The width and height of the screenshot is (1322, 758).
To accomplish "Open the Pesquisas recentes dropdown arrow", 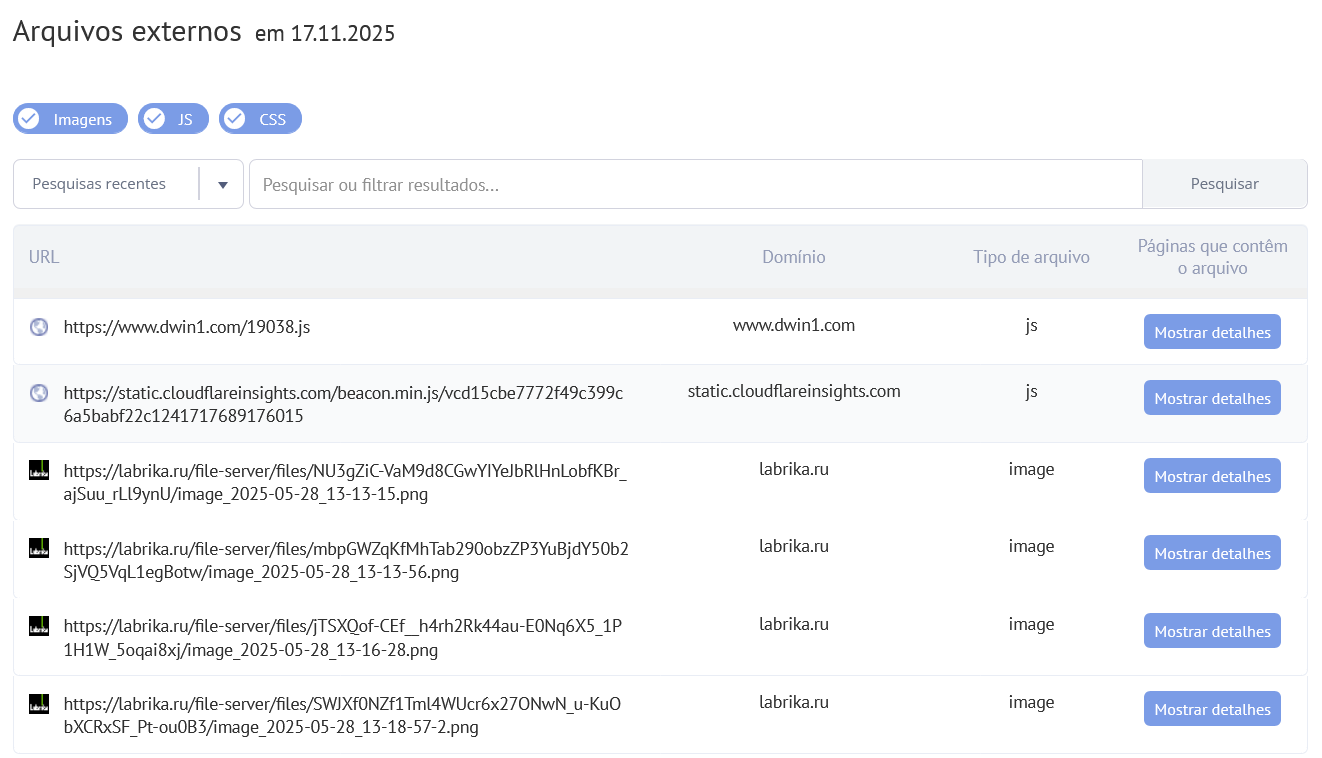I will 222,183.
